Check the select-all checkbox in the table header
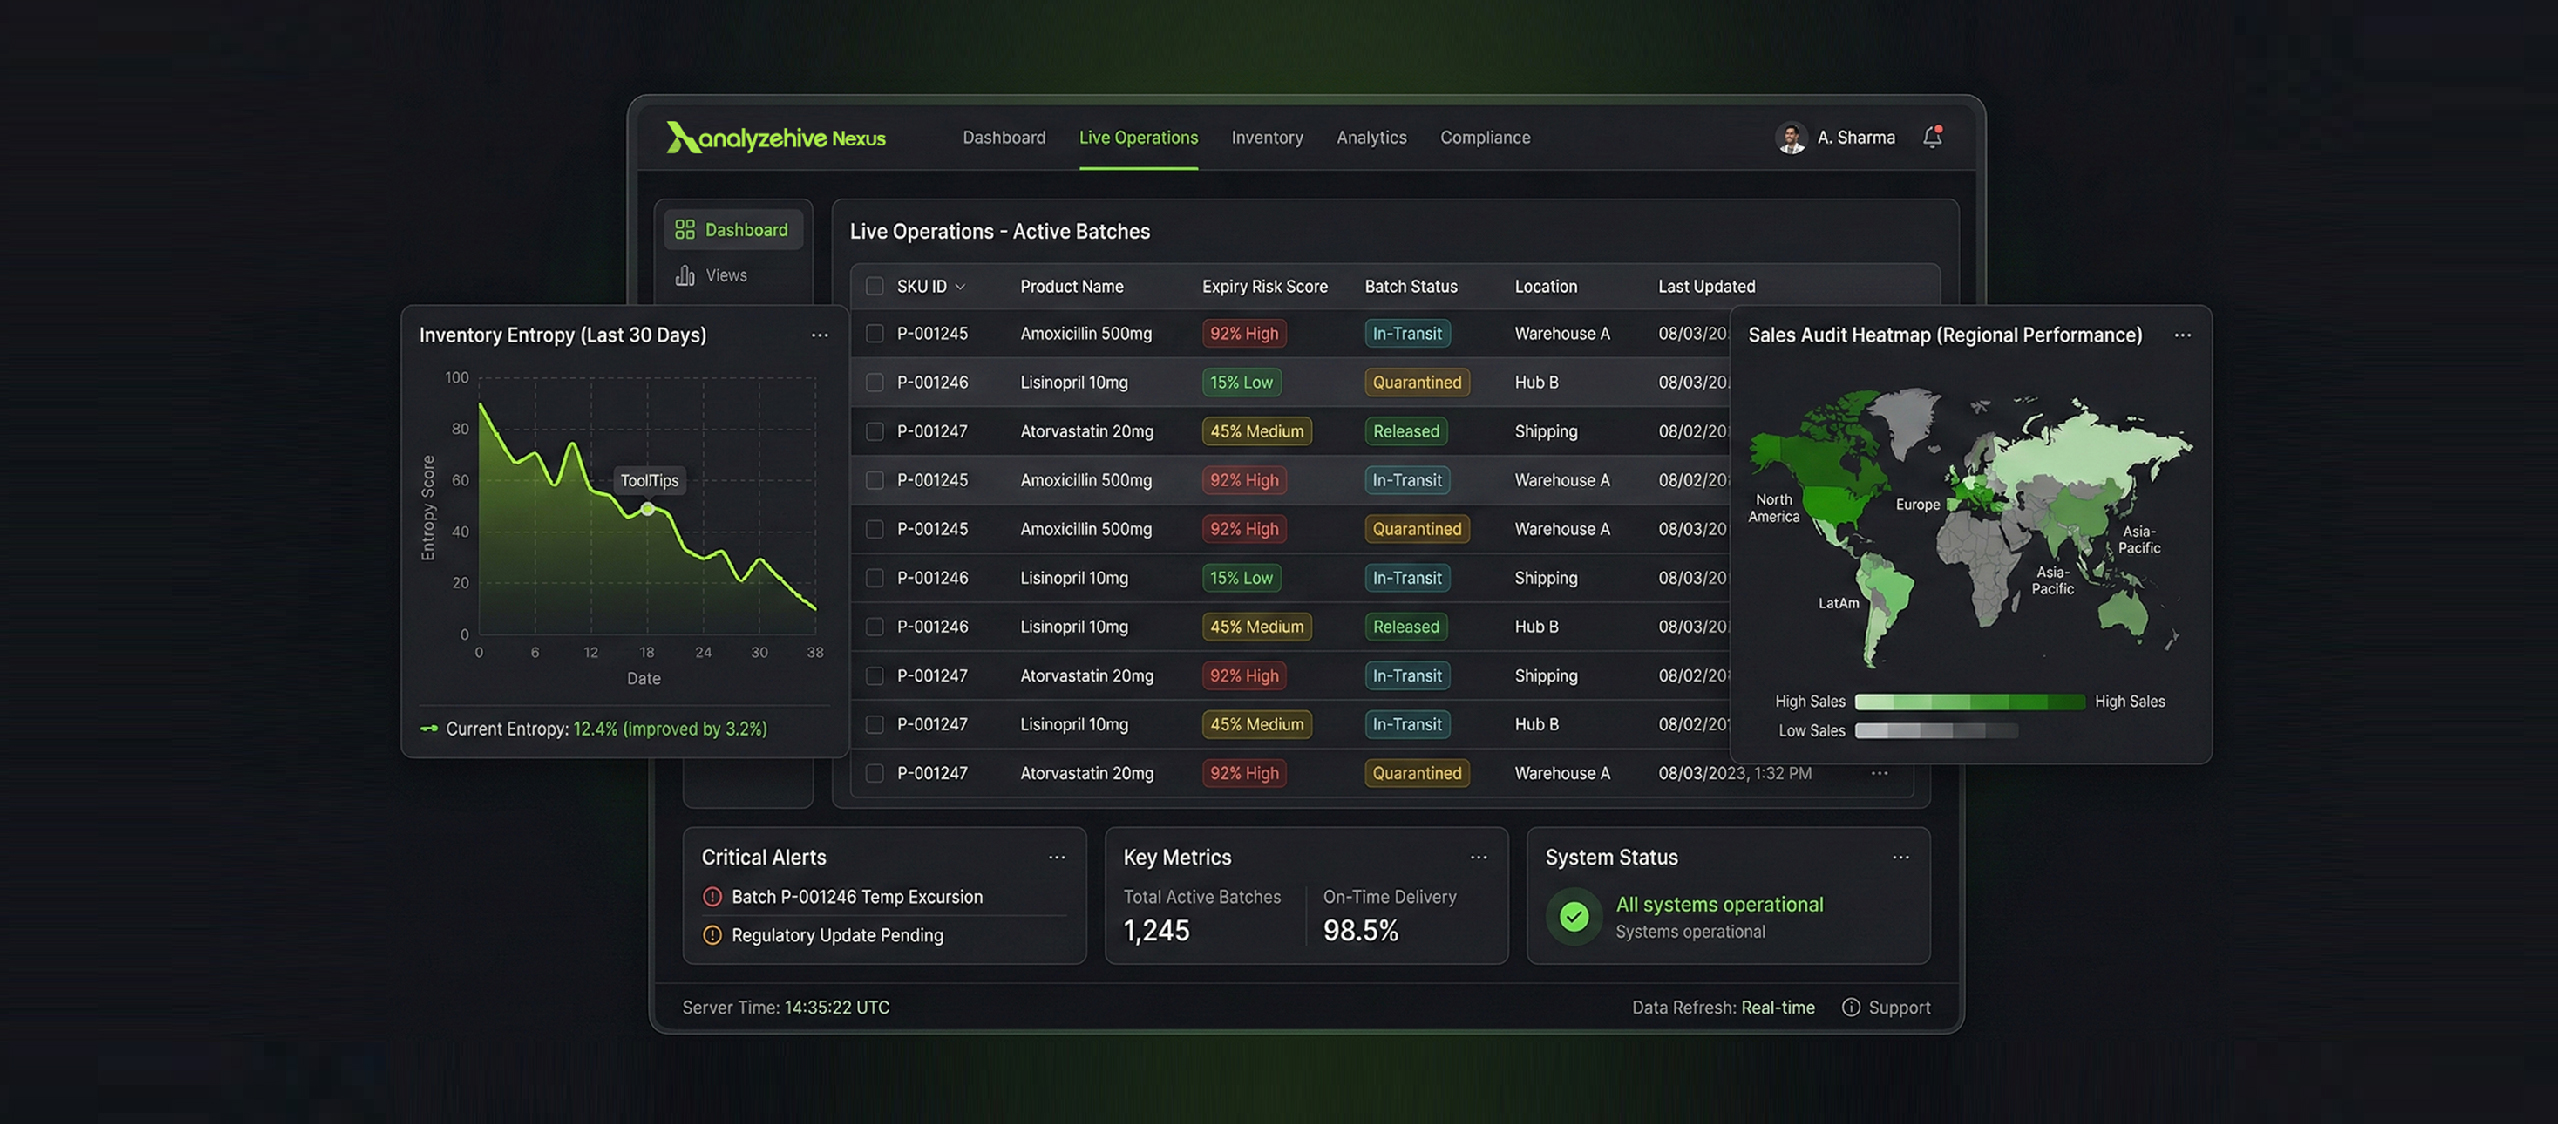Viewport: 2558px width, 1124px height. [x=874, y=286]
